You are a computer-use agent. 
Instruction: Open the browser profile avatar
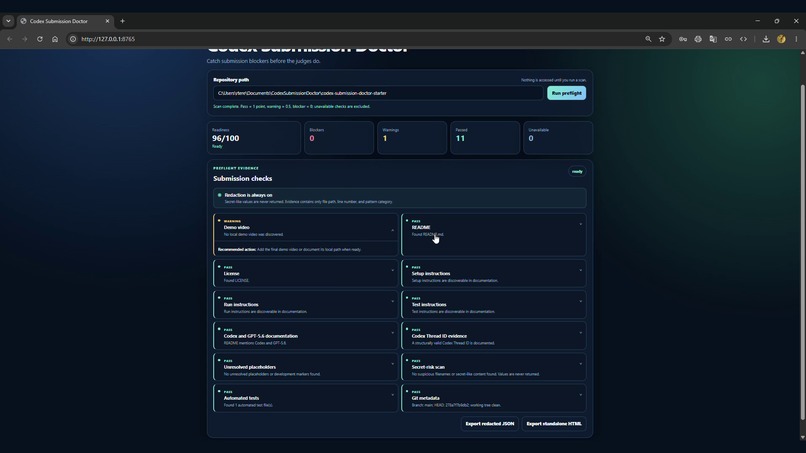tap(781, 39)
